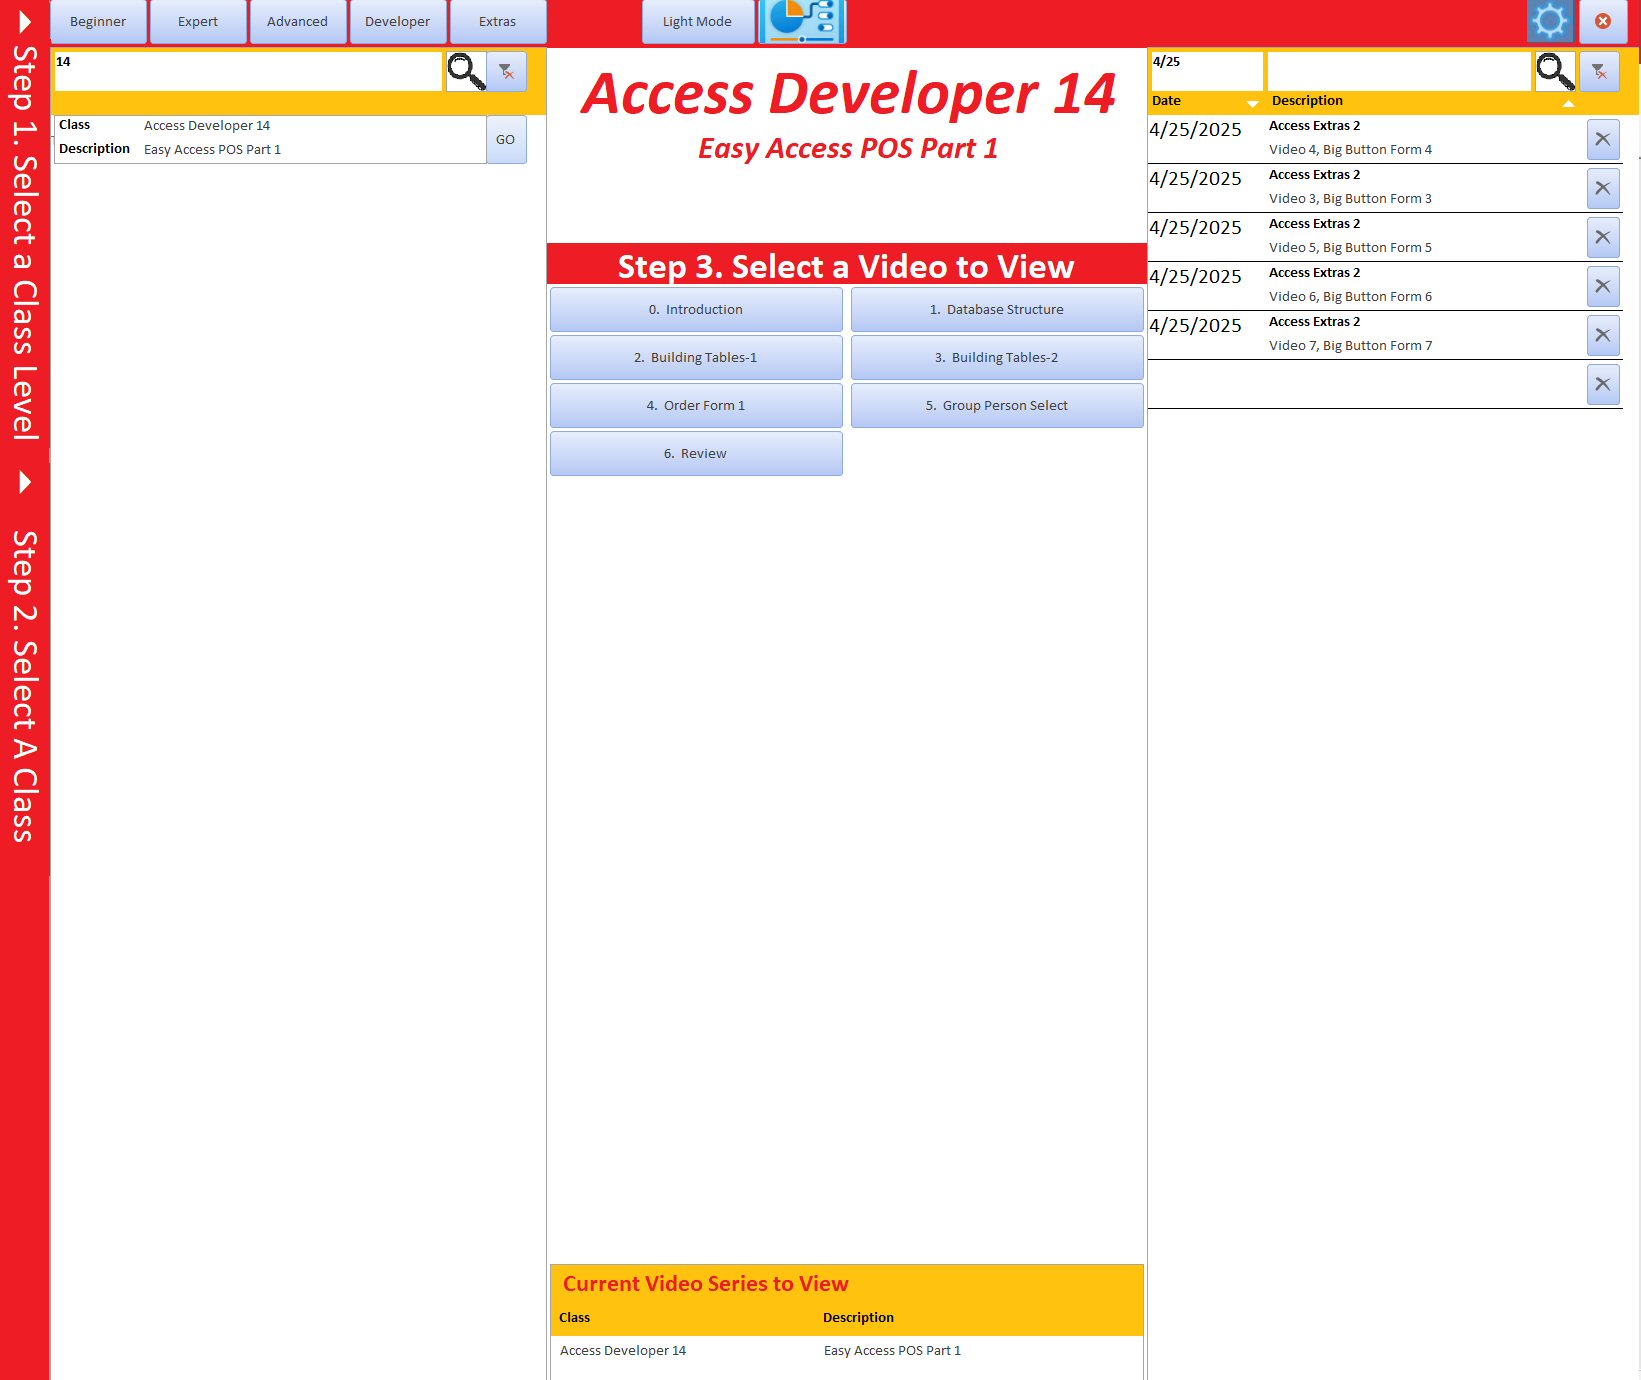Screen dimensions: 1641x1380
Task: Open video 4. Order Form 1
Action: tap(696, 405)
